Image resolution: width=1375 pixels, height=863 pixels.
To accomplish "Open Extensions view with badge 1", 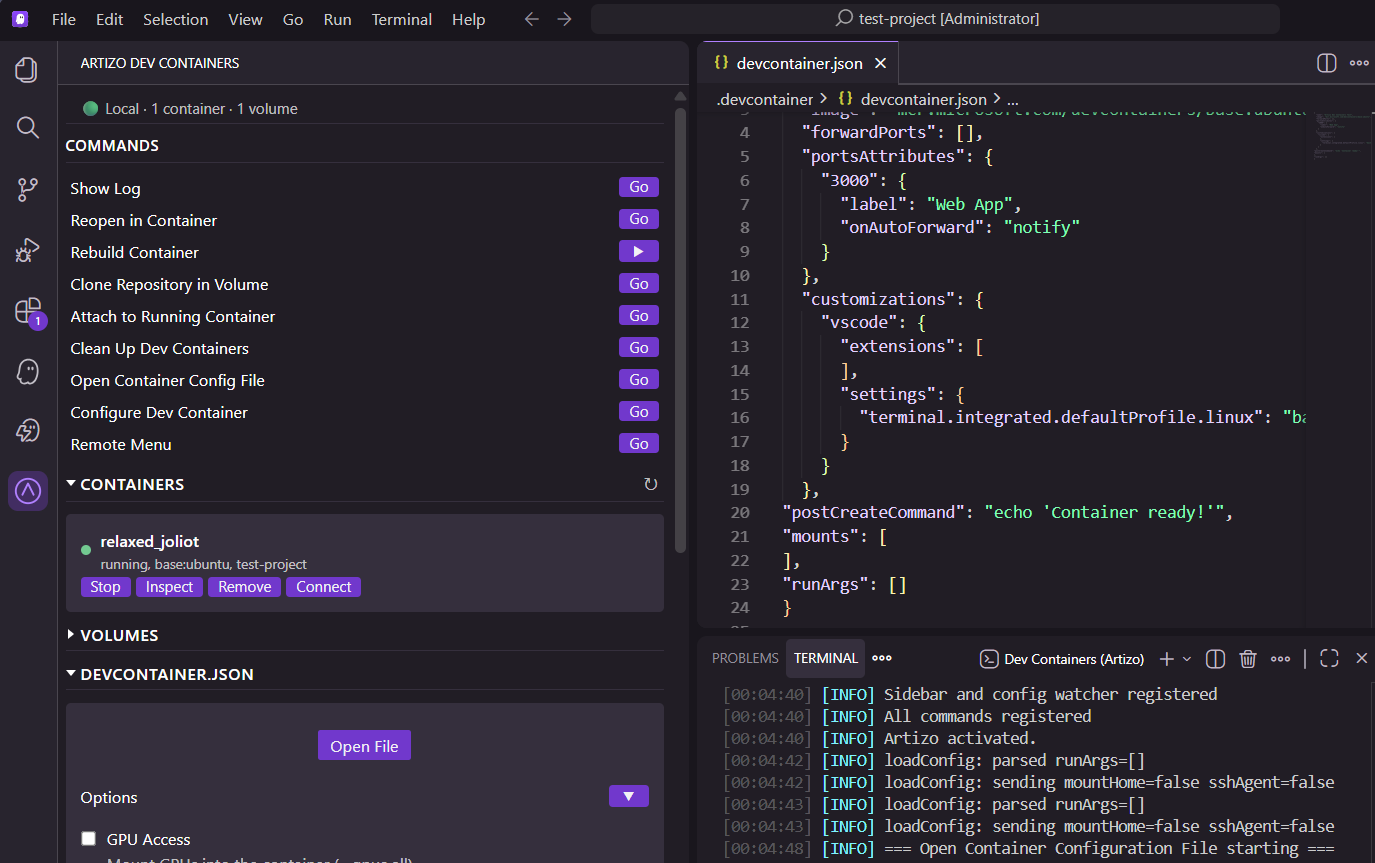I will (x=29, y=311).
